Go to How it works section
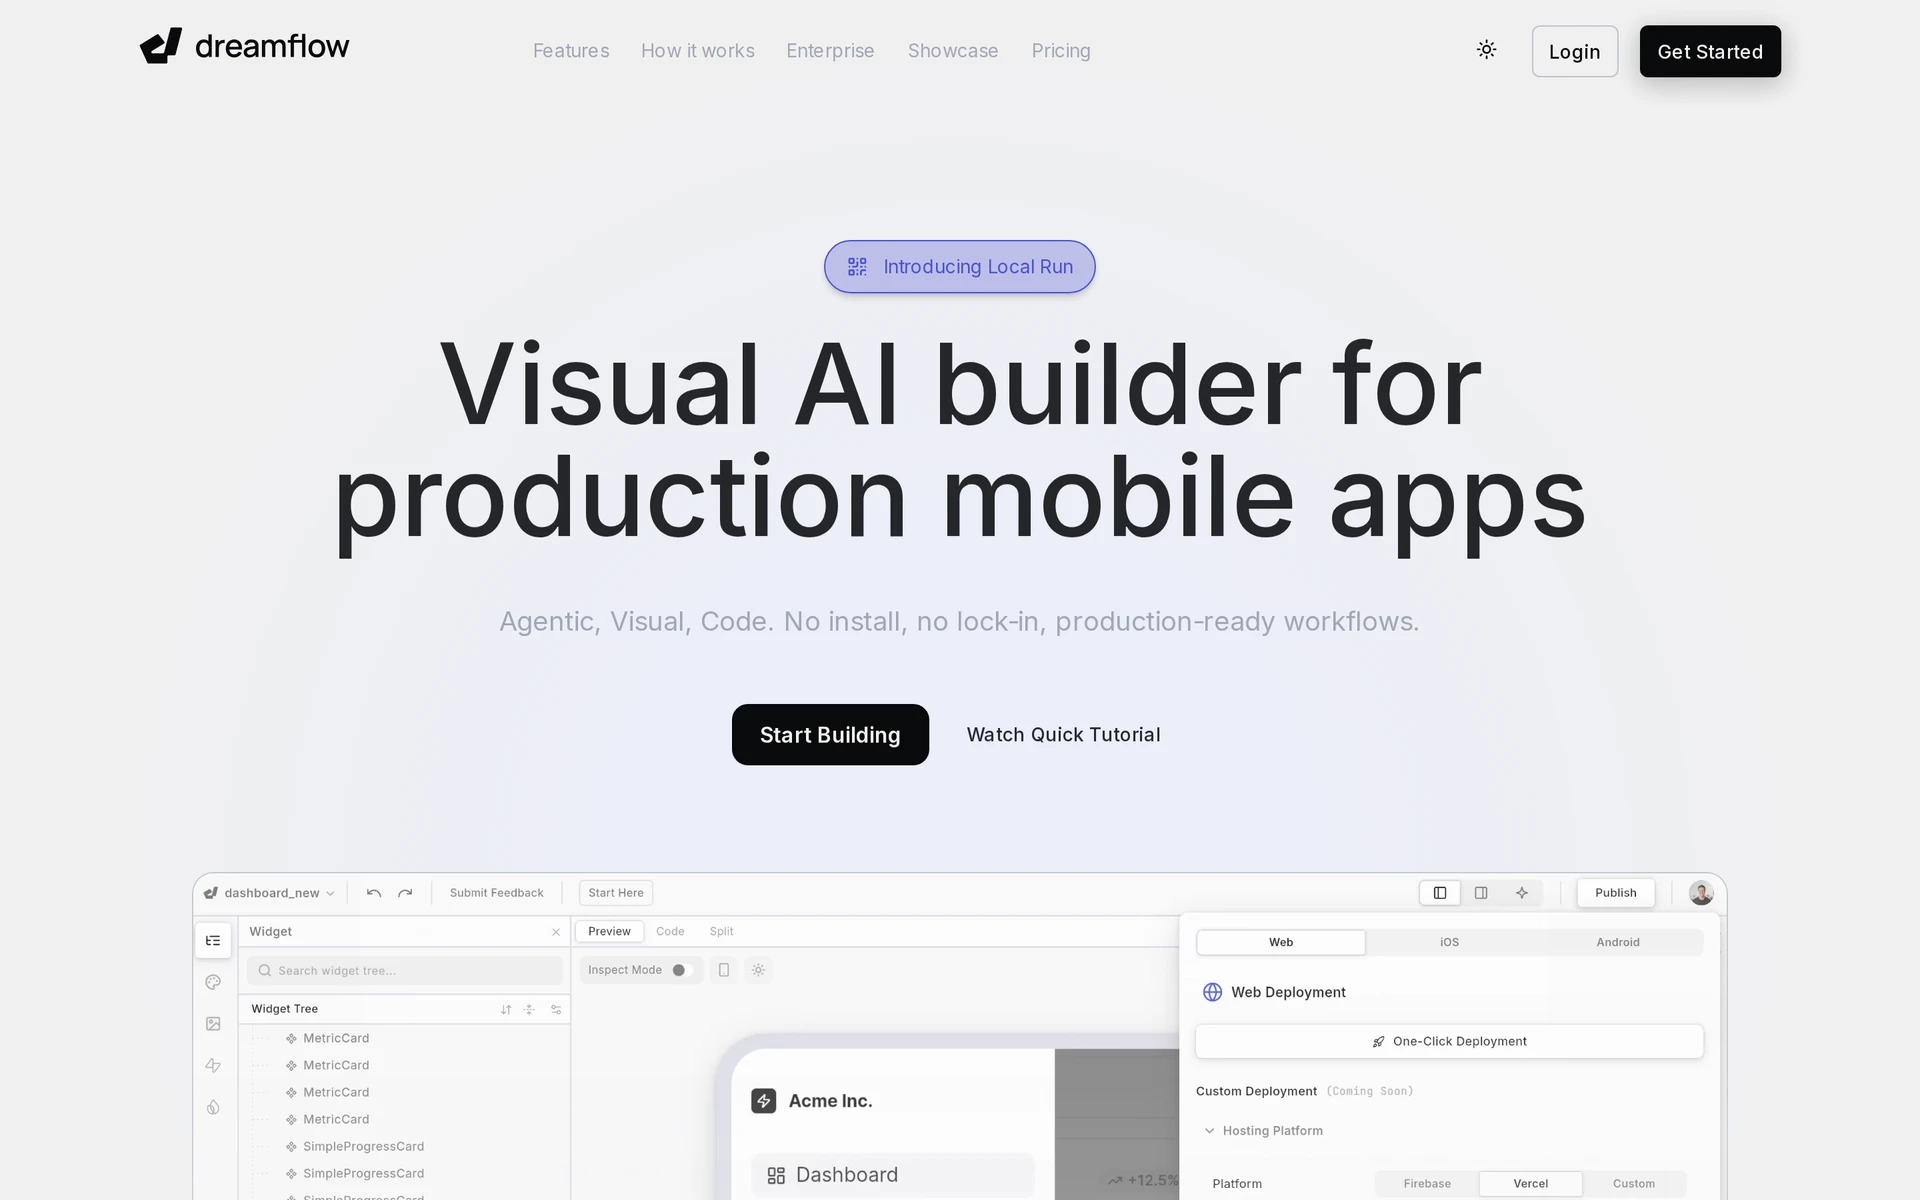Viewport: 1920px width, 1200px height. tap(698, 51)
